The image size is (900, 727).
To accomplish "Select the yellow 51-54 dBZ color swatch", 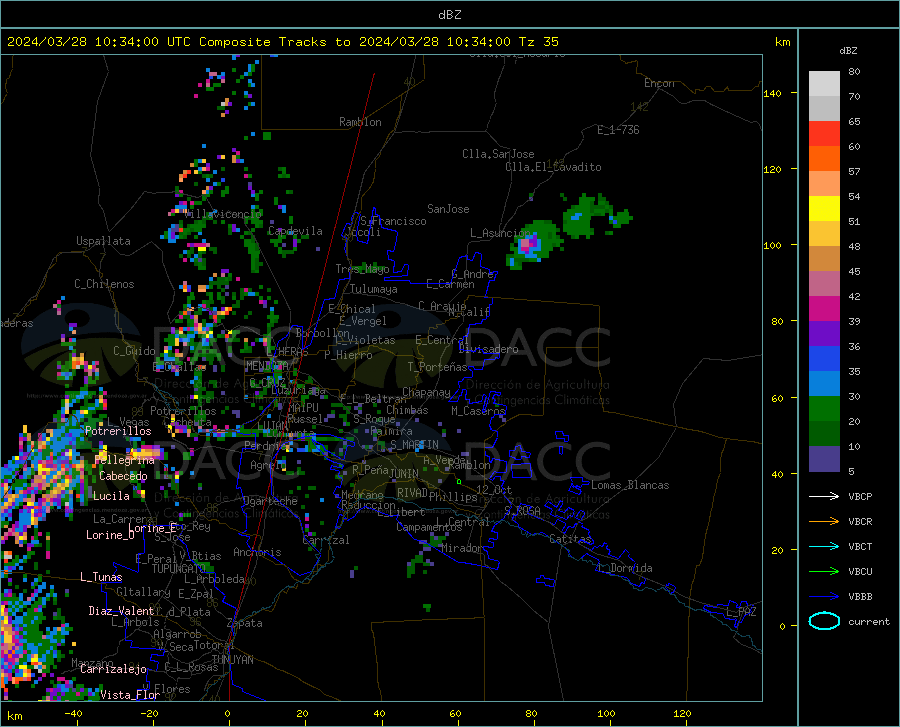I will (824, 209).
